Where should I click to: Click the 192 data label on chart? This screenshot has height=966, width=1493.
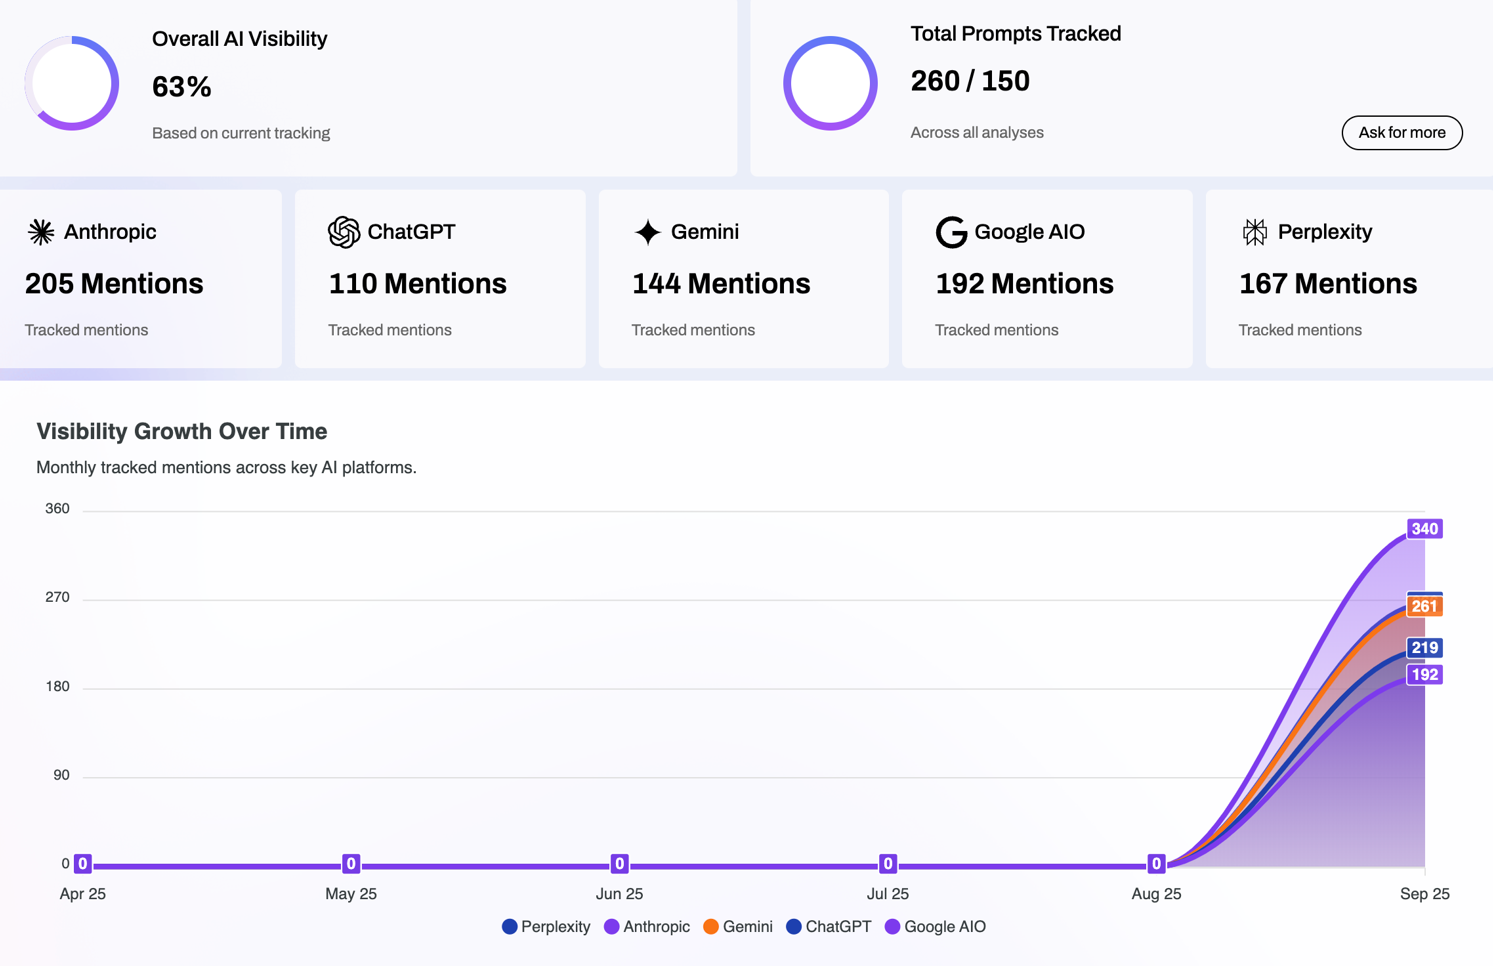1424,675
